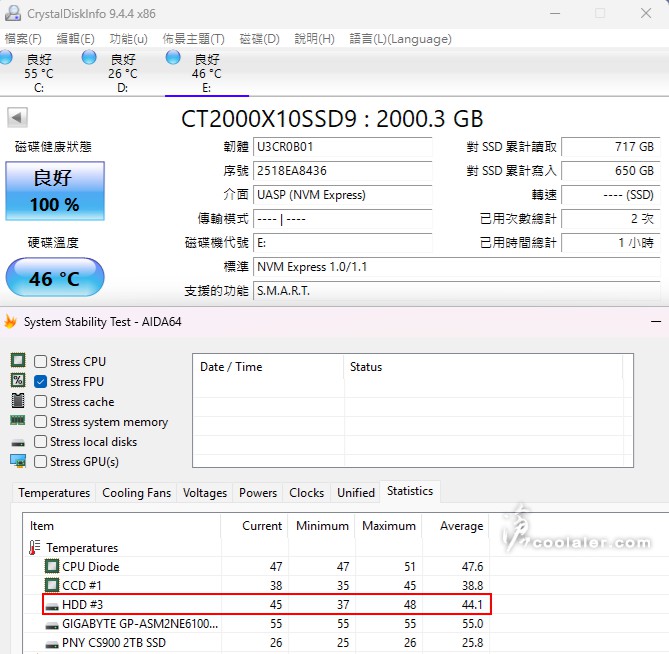Click the 46 °C disk temperature button
The width and height of the screenshot is (669, 654).
[55, 277]
